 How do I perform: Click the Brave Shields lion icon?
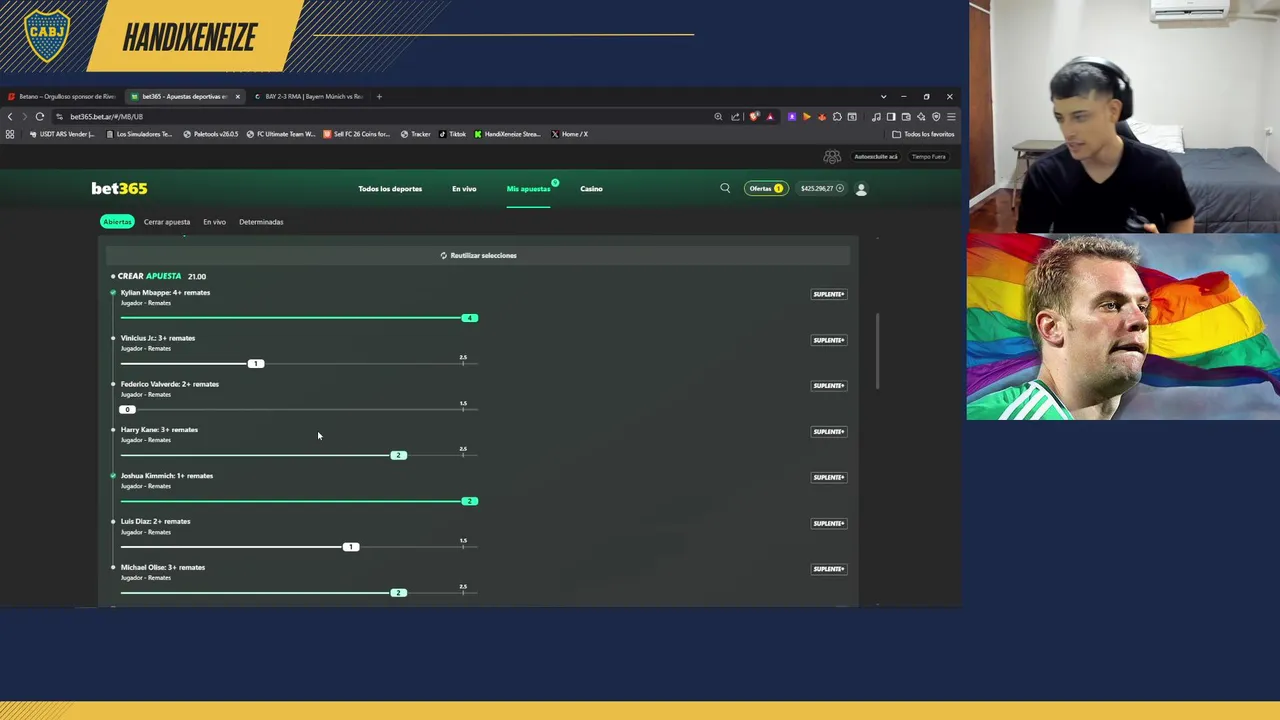point(754,117)
